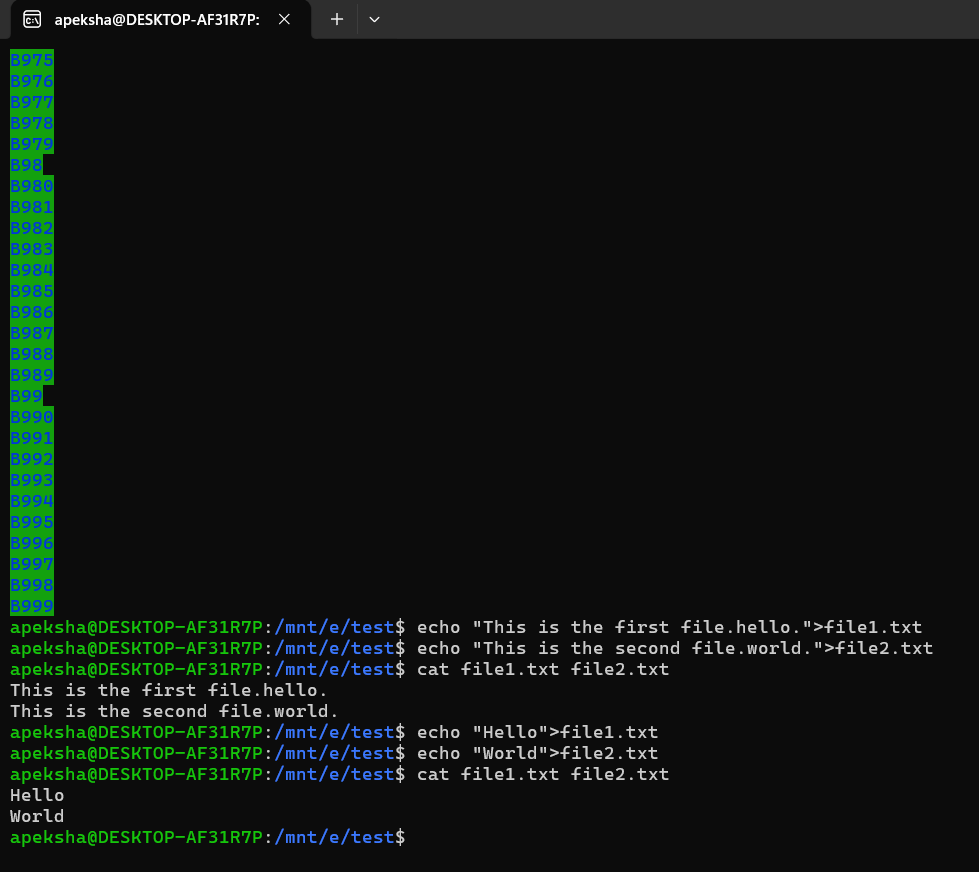Open the tab dropdown chevron menu
This screenshot has width=979, height=872.
(374, 19)
